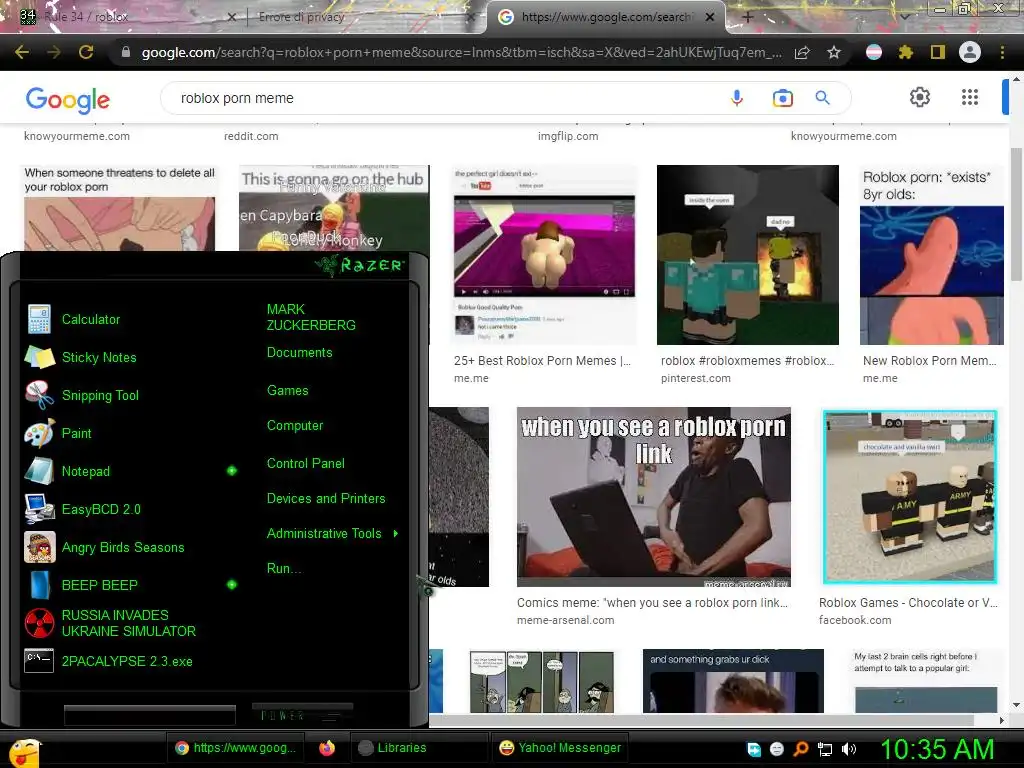Viewport: 1024px width, 768px height.
Task: Click the striped flag extension icon
Action: click(x=874, y=52)
